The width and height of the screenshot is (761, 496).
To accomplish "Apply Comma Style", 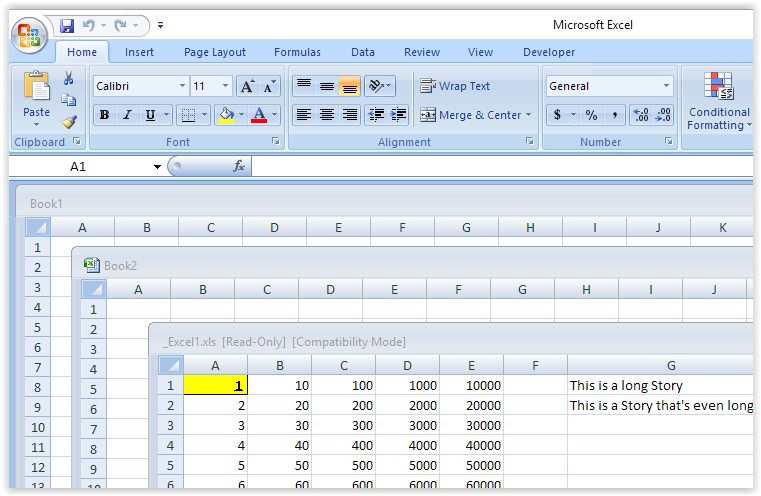I will click(614, 115).
